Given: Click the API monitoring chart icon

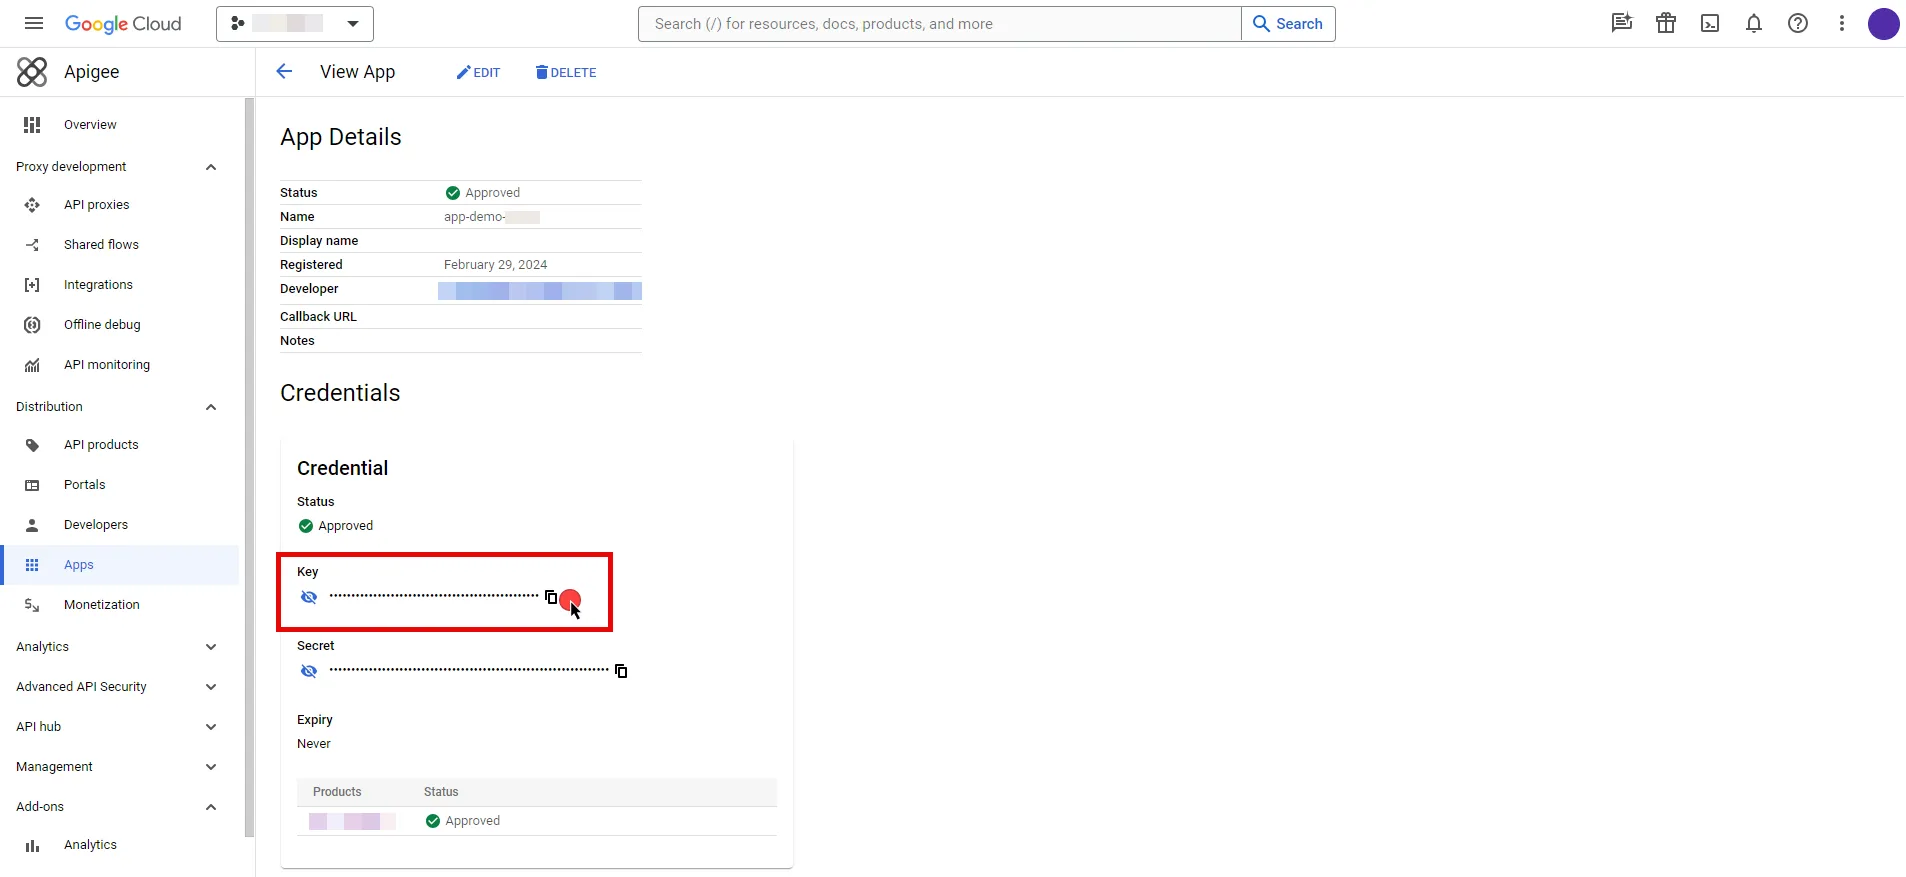Looking at the screenshot, I should (x=32, y=365).
